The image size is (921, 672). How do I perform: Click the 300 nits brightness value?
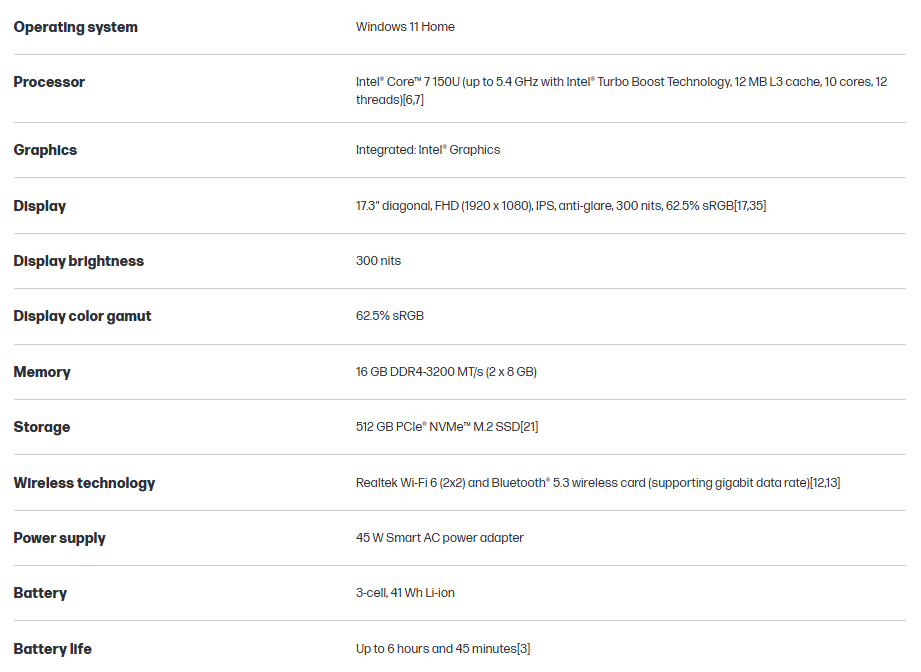(x=378, y=261)
